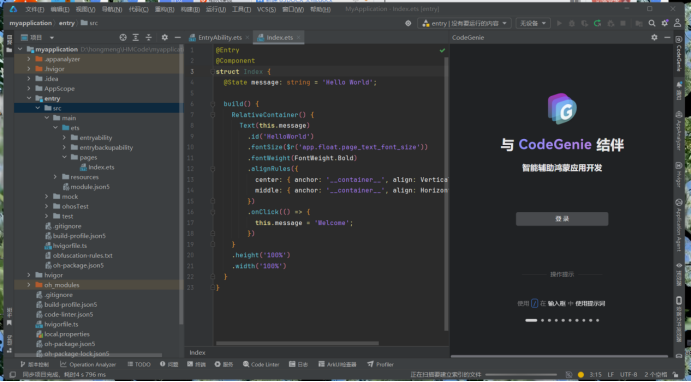Viewport: 691px width, 382px height.
Task: Expand the resources folder
Action: click(56, 177)
